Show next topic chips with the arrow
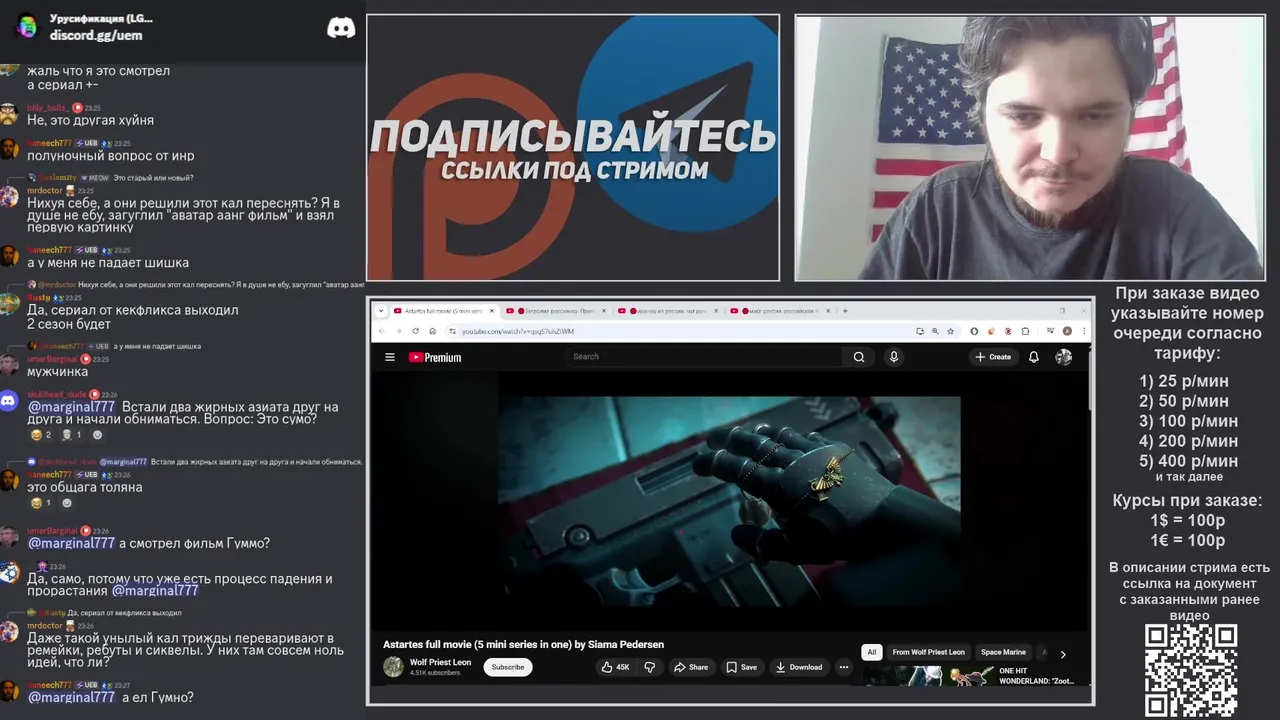The image size is (1280, 720). [1063, 654]
